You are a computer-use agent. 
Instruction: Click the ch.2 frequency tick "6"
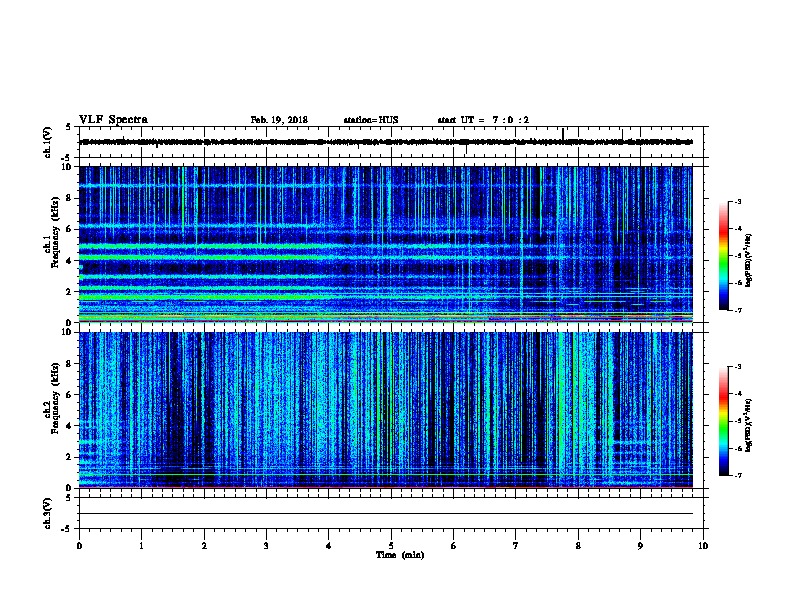click(x=69, y=395)
